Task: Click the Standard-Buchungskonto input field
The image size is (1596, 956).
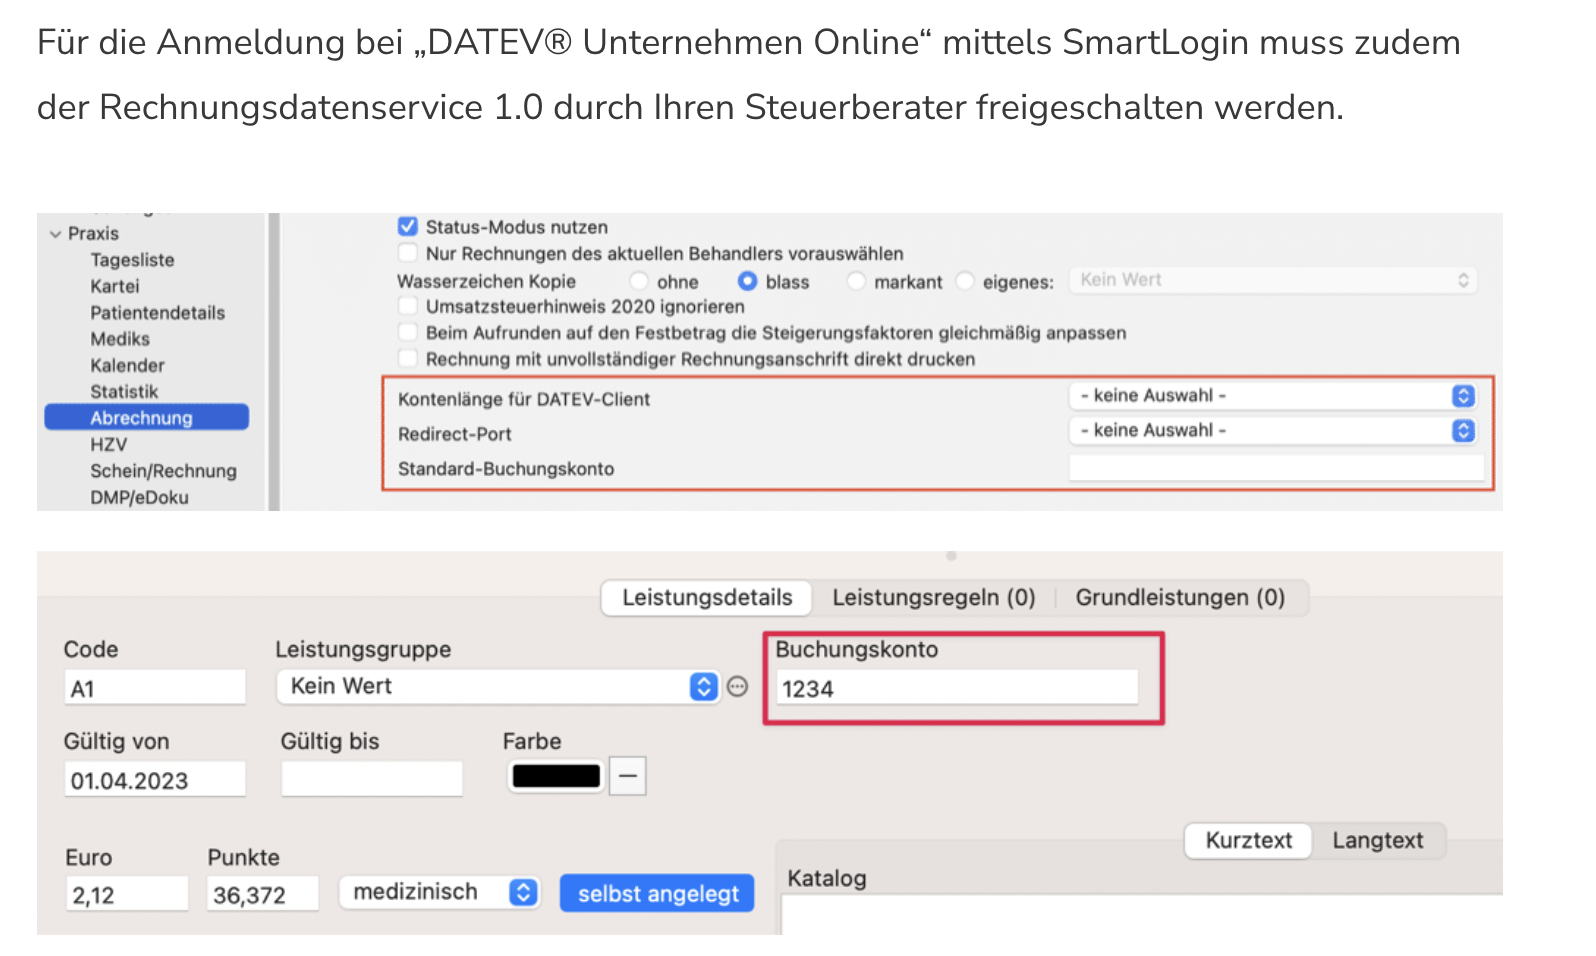Action: [1276, 468]
